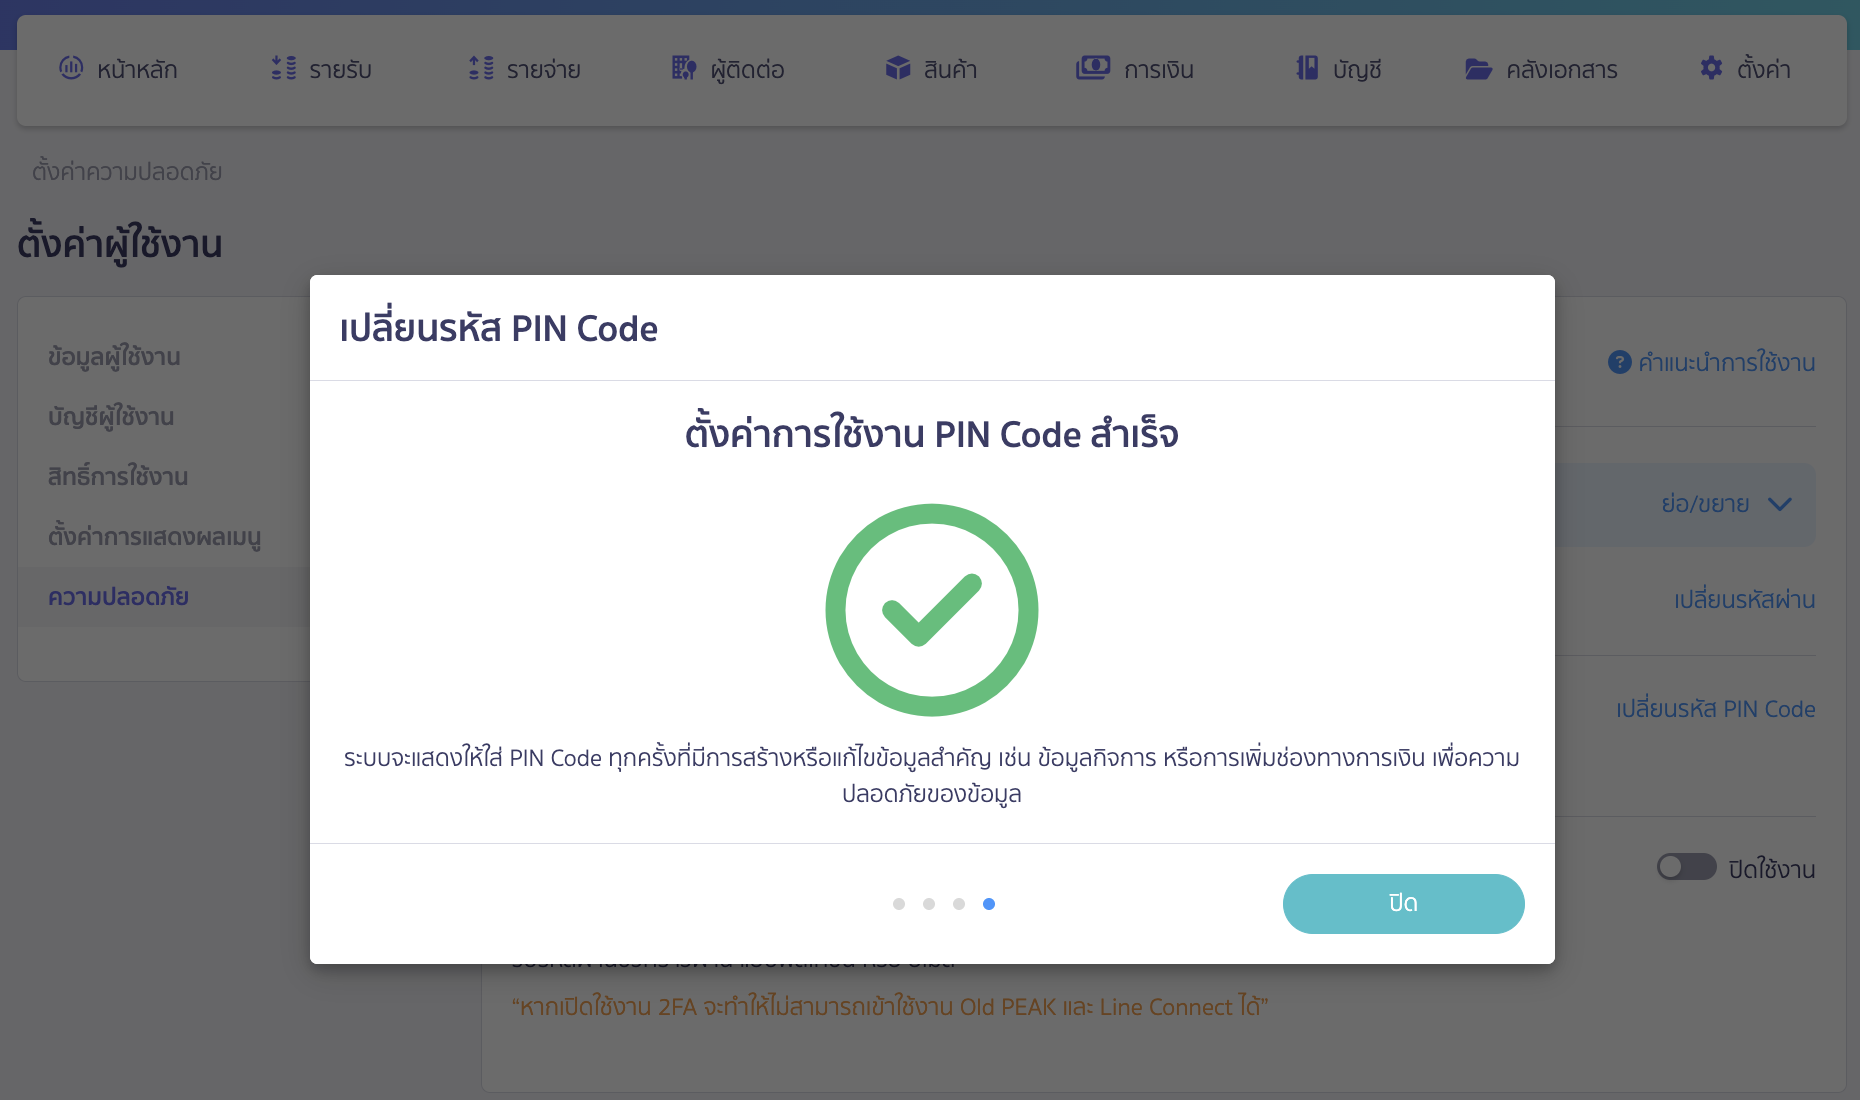Click the first carousel dot in dialog
Screen dimensions: 1860x1100
899,903
